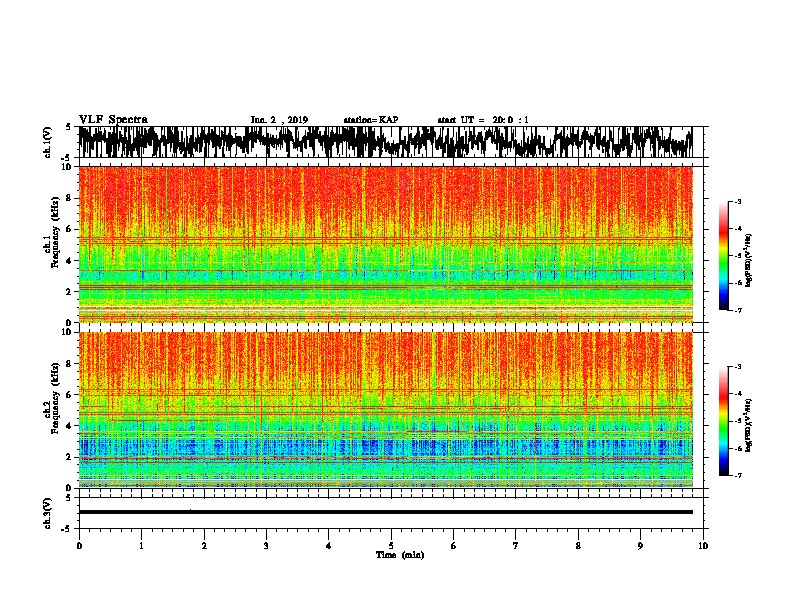The height and width of the screenshot is (612, 792).
Task: Click time axis tick label "2"
Action: (x=204, y=546)
